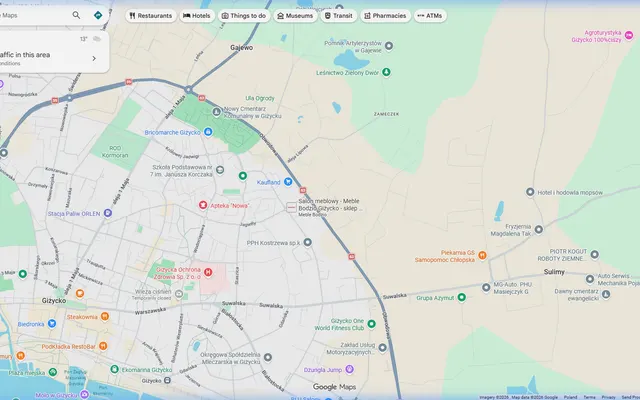The width and height of the screenshot is (640, 400).
Task: Click the Auto Serwis Mechanika marker
Action: tap(590, 279)
